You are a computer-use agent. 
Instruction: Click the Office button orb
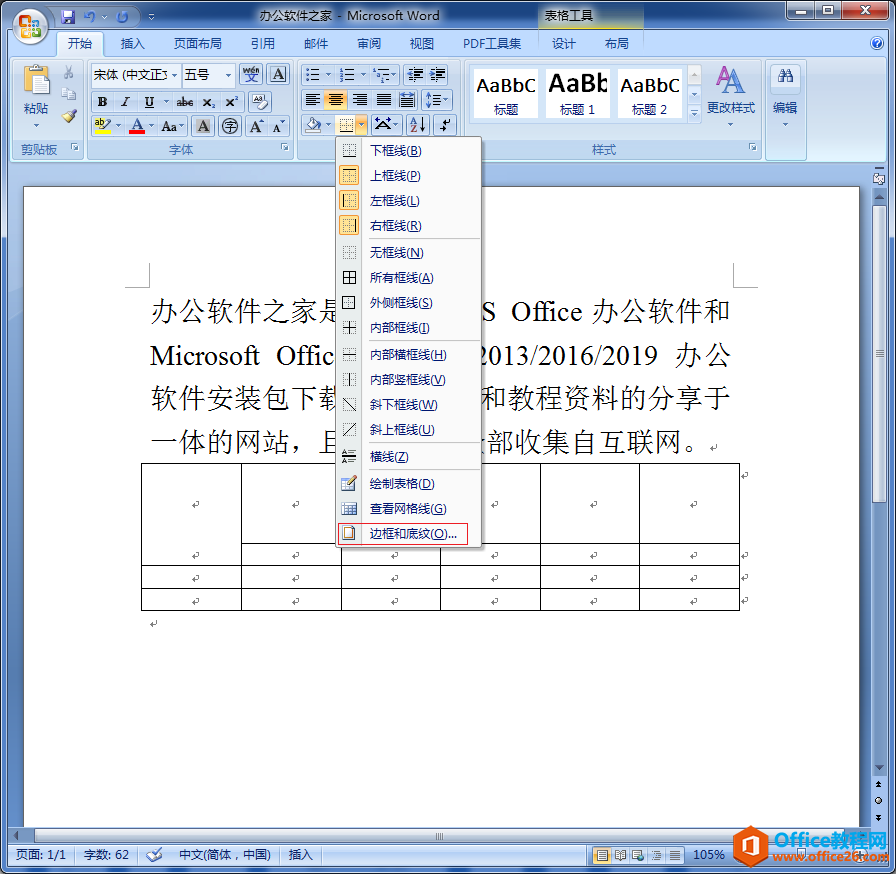[29, 26]
